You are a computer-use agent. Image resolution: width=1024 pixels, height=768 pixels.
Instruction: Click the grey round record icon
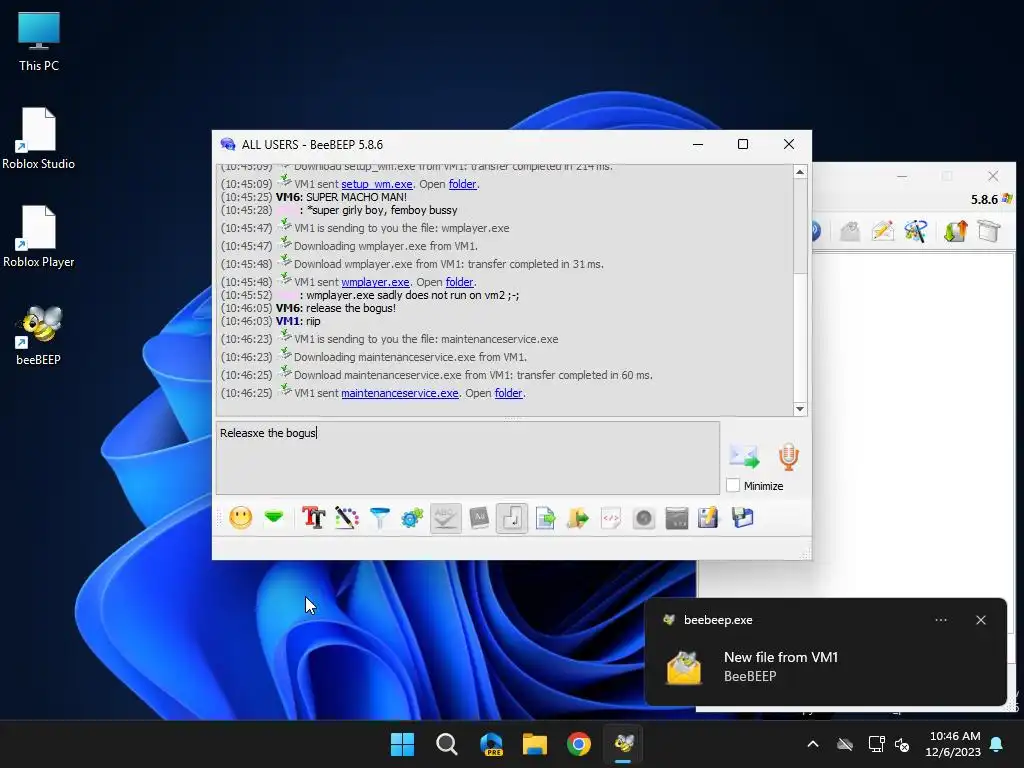[x=644, y=519]
